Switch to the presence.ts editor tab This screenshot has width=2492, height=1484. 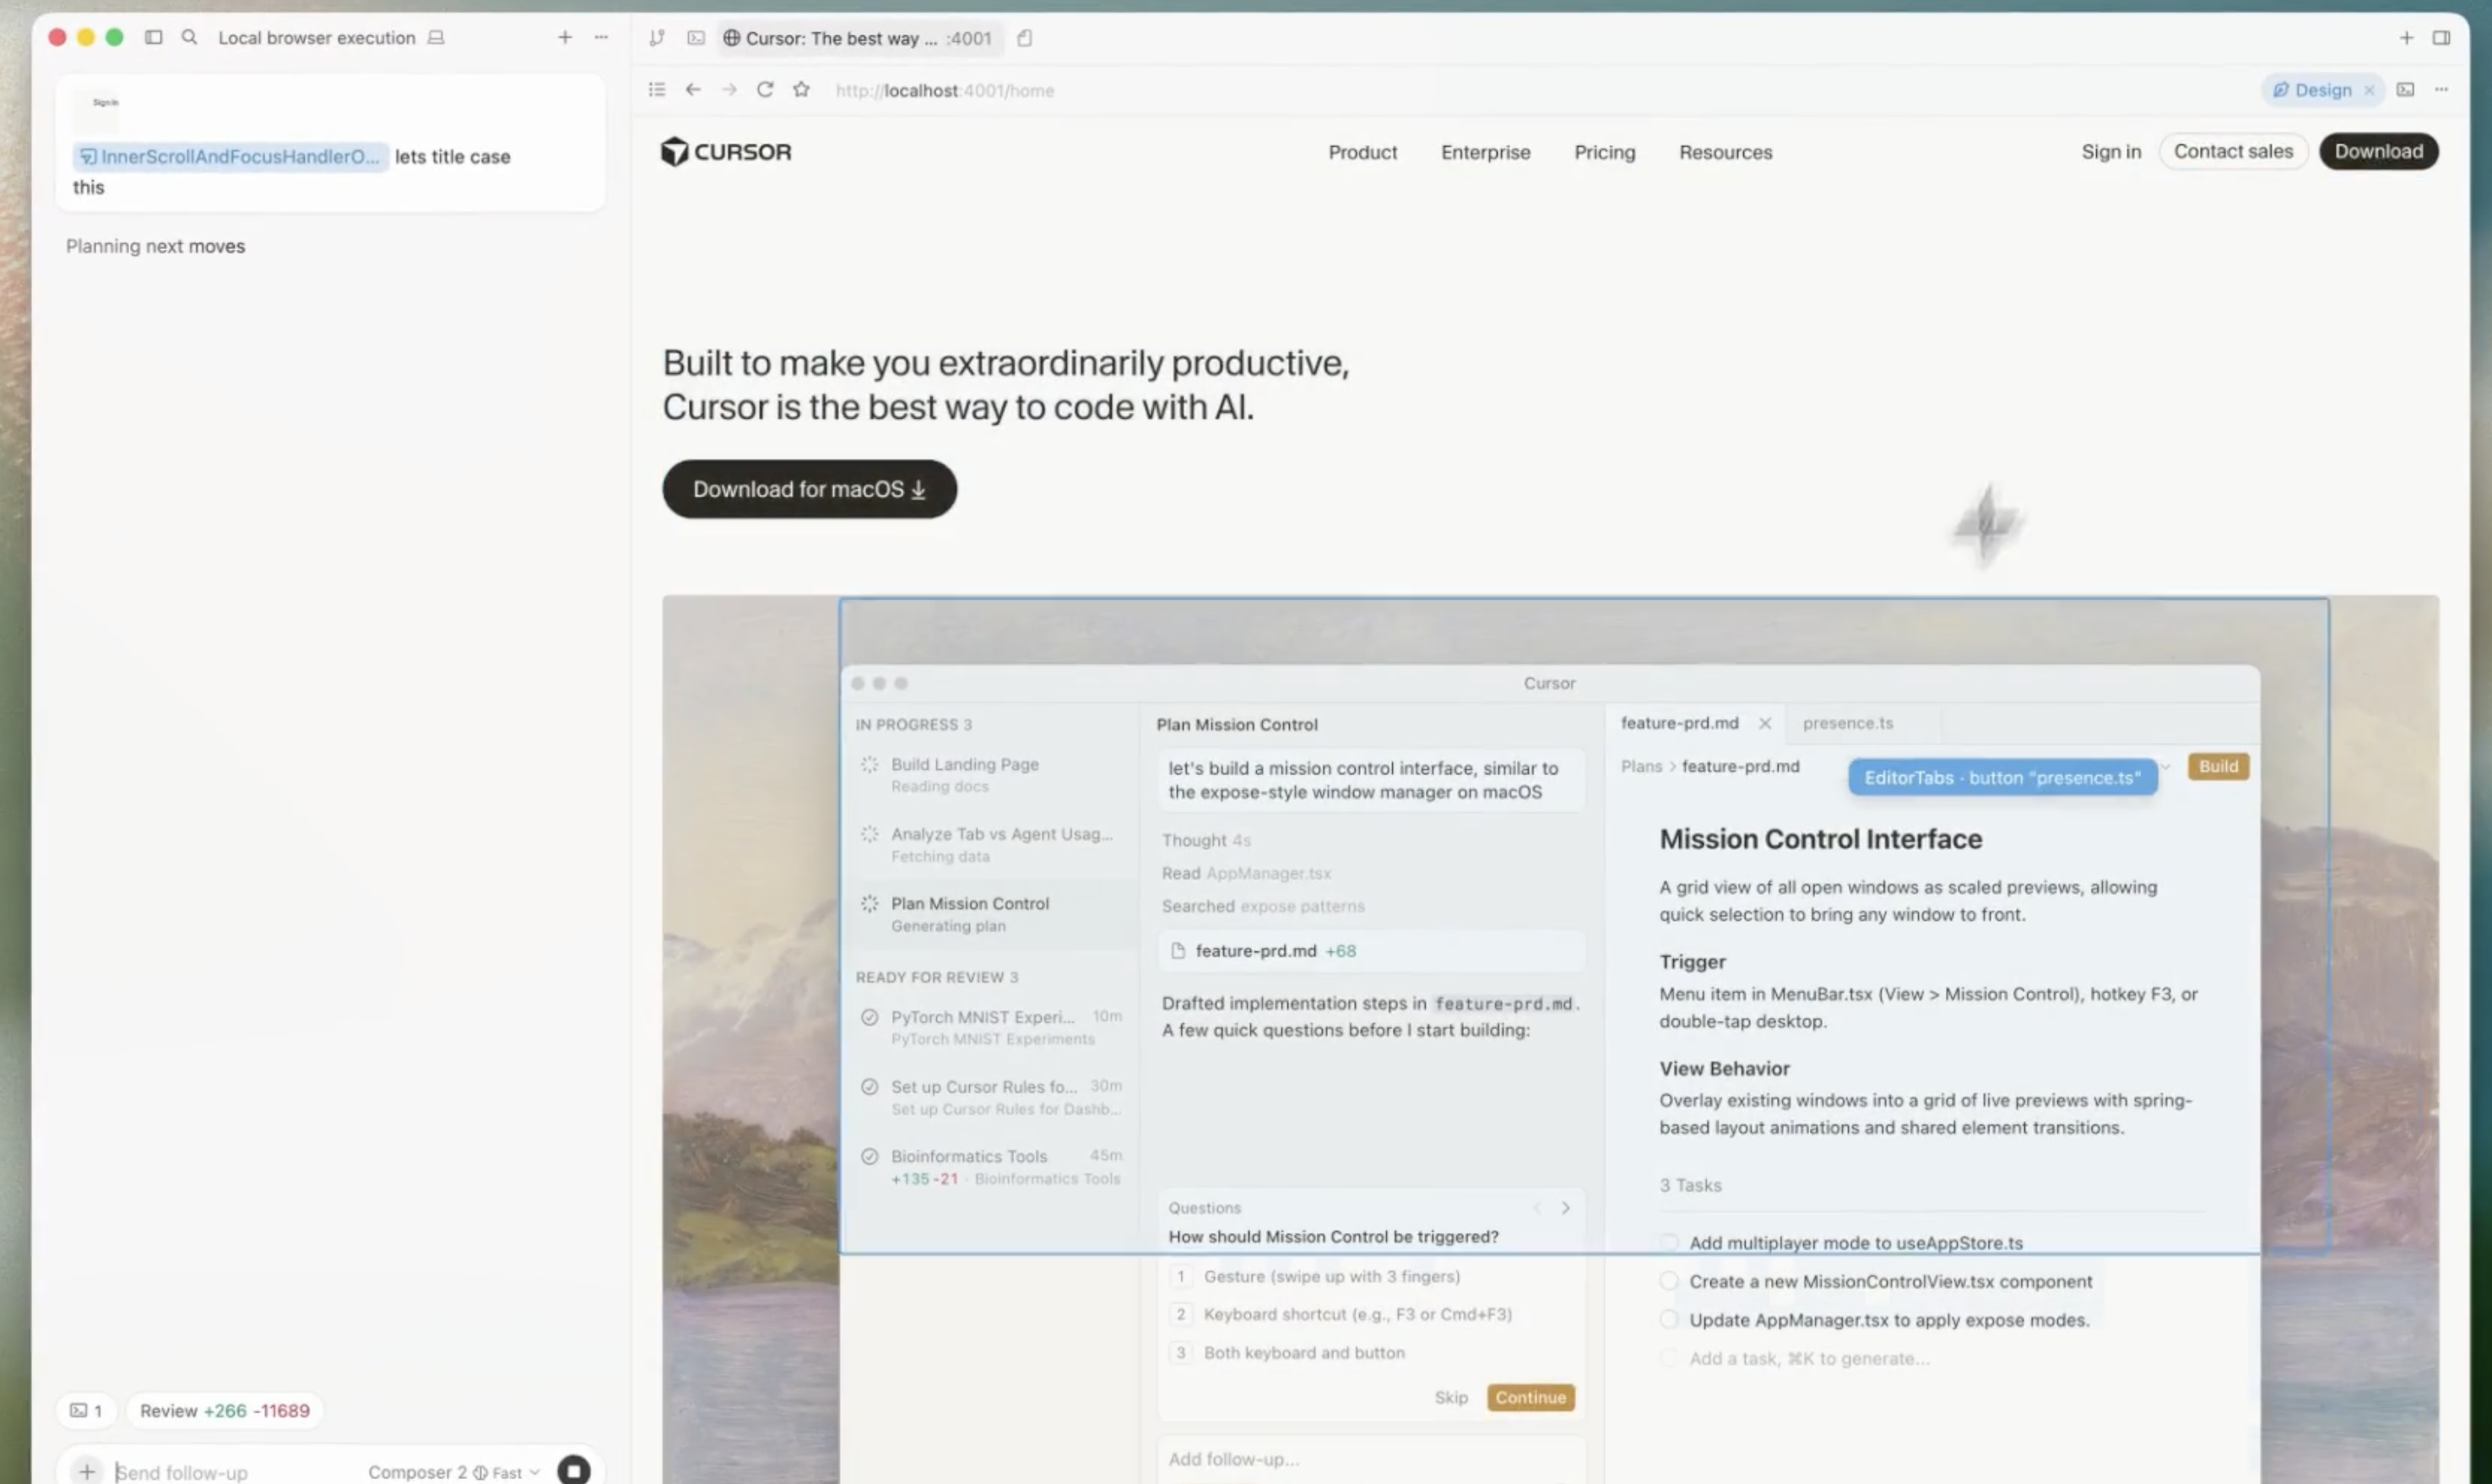point(1847,723)
